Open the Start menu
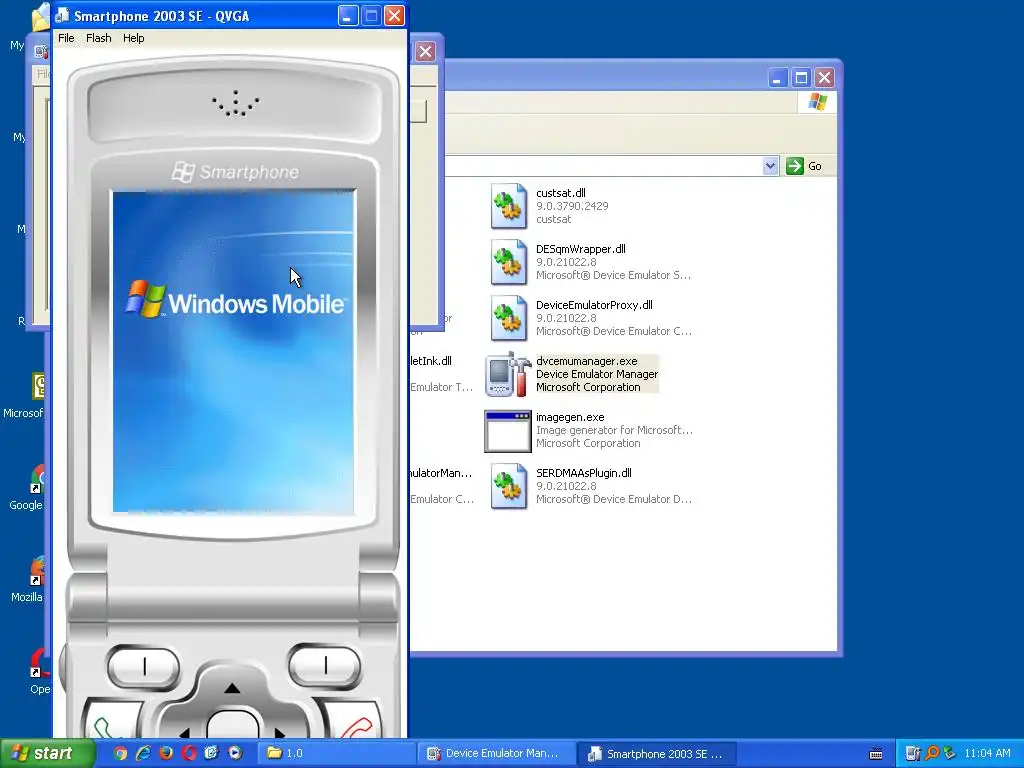The image size is (1024, 768). tap(47, 753)
